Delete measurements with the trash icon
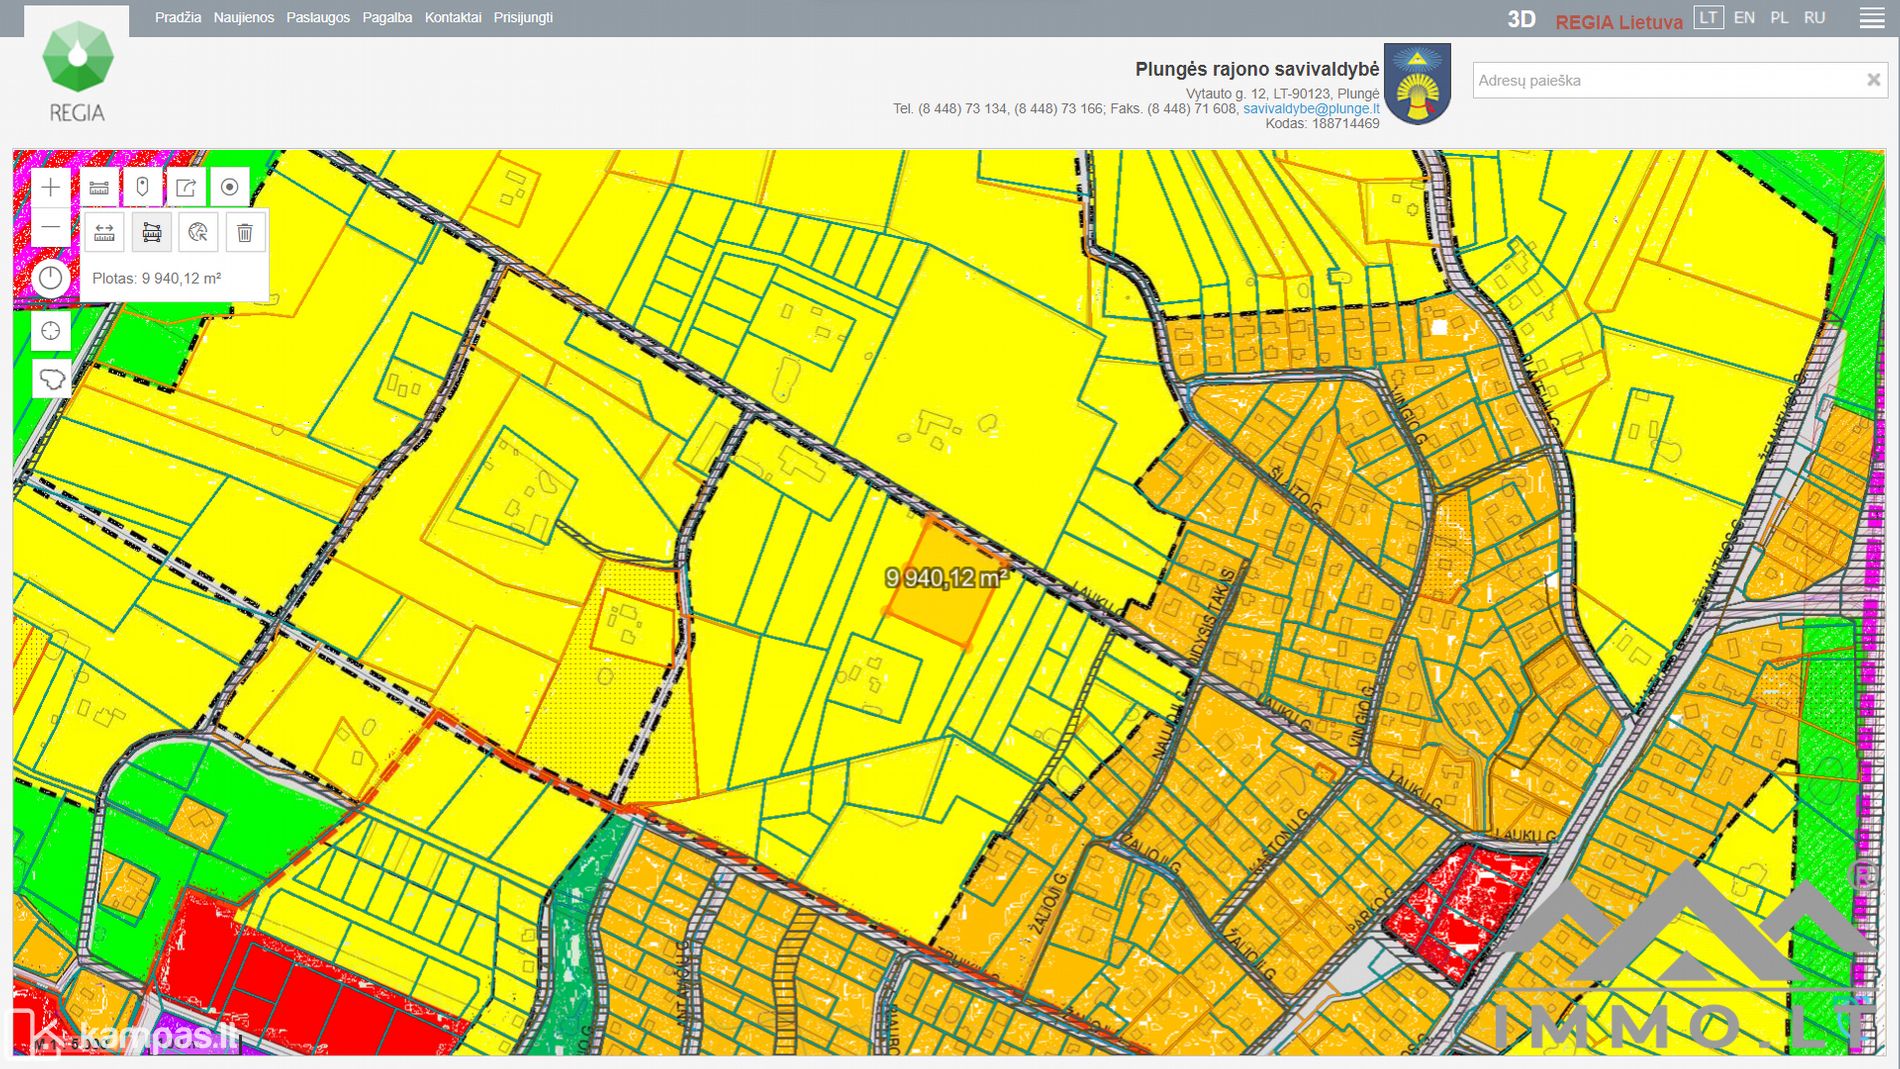 (244, 233)
